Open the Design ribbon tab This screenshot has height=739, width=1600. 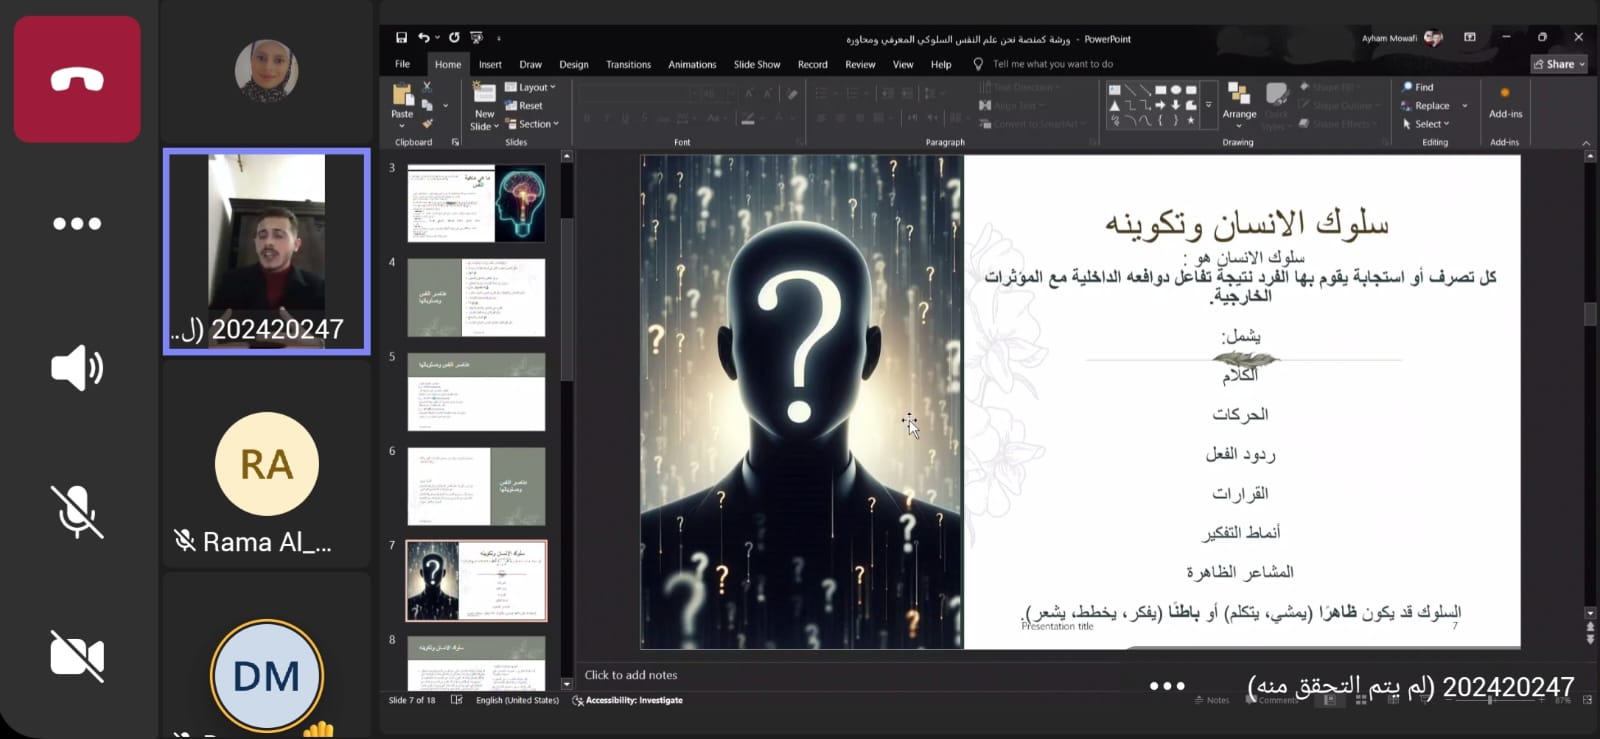573,64
